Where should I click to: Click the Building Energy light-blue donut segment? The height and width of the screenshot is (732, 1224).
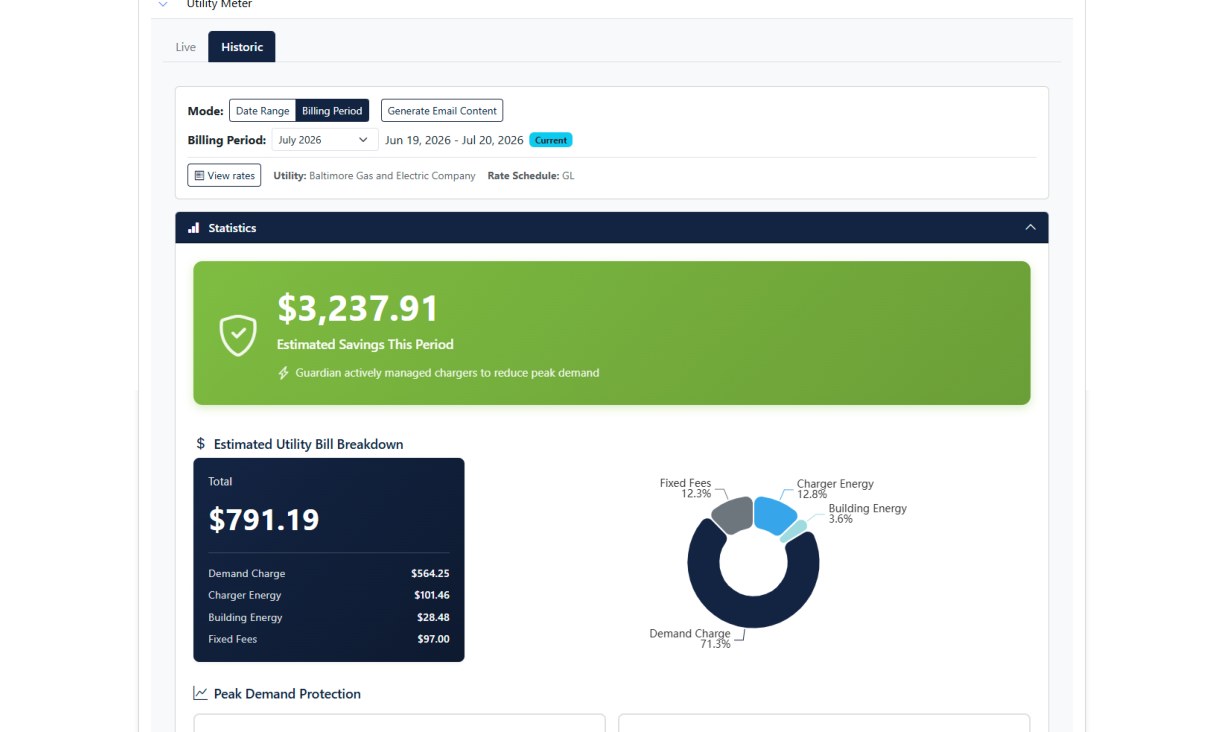[x=793, y=530]
